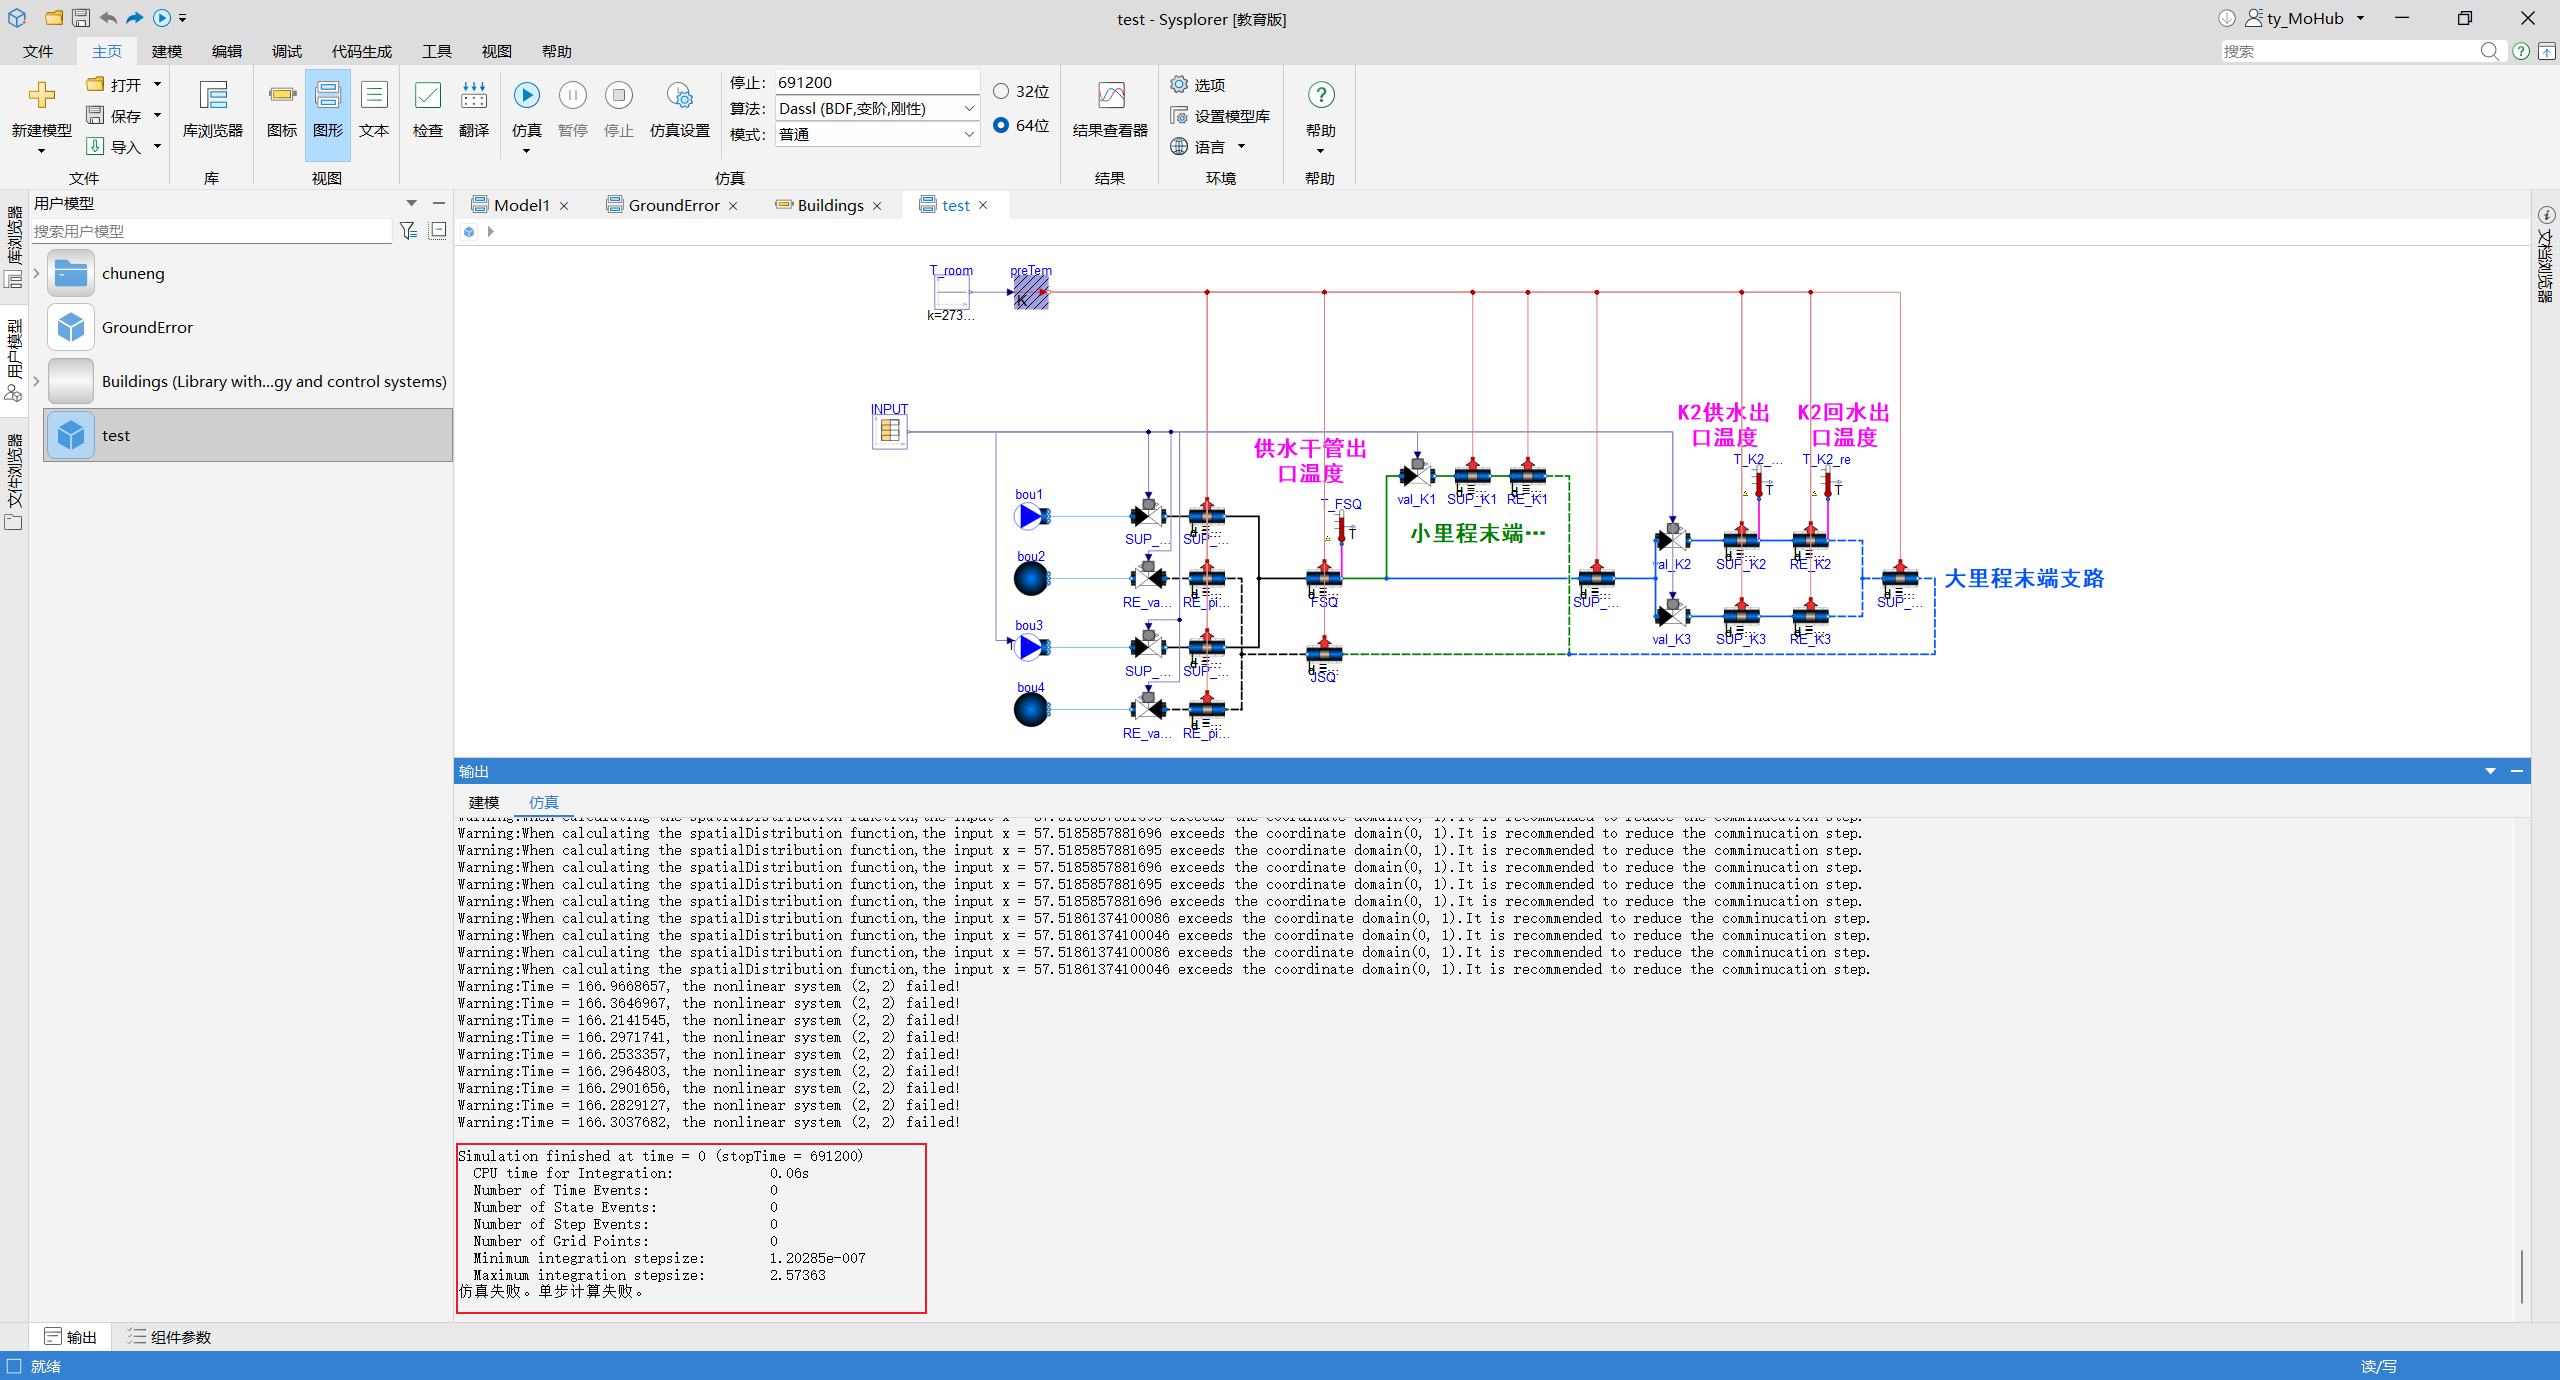Open the 结果查看器 result viewer
Image resolution: width=2560 pixels, height=1380 pixels.
point(1110,110)
